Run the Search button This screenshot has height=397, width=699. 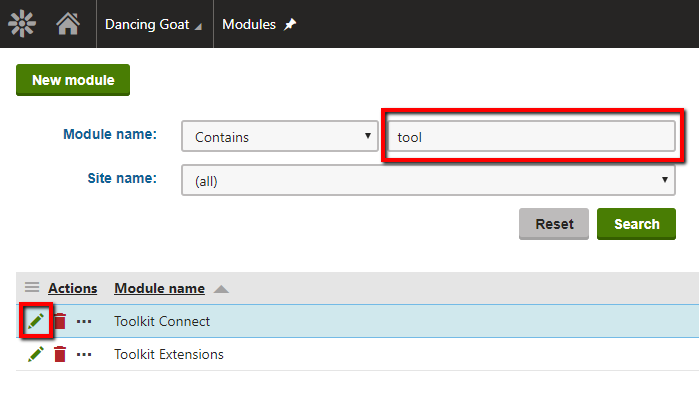636,224
